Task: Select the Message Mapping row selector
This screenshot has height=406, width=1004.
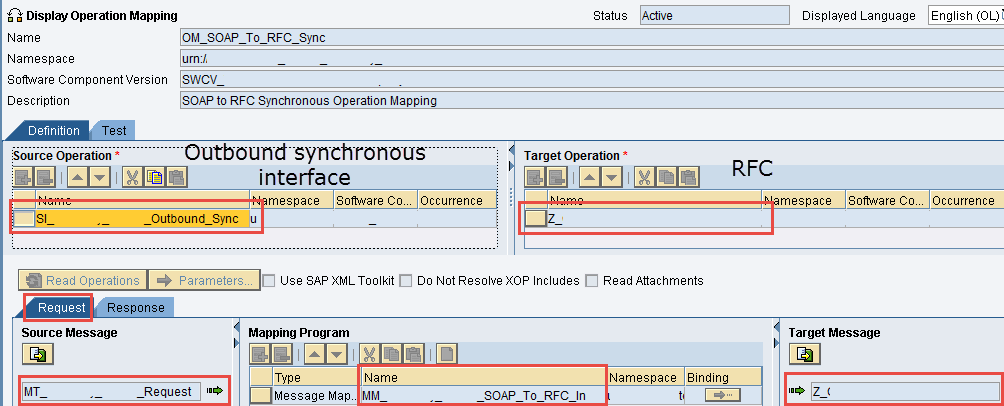Action: click(x=261, y=396)
